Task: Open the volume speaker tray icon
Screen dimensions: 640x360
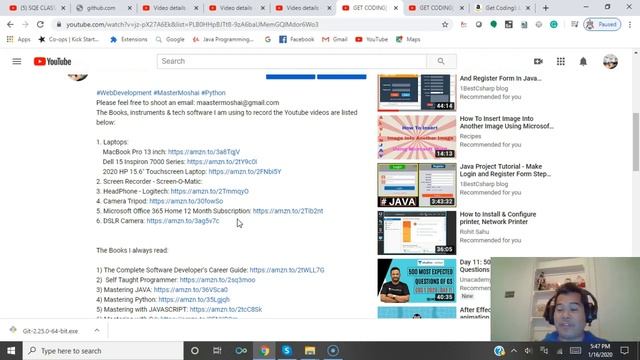Action: coord(528,351)
